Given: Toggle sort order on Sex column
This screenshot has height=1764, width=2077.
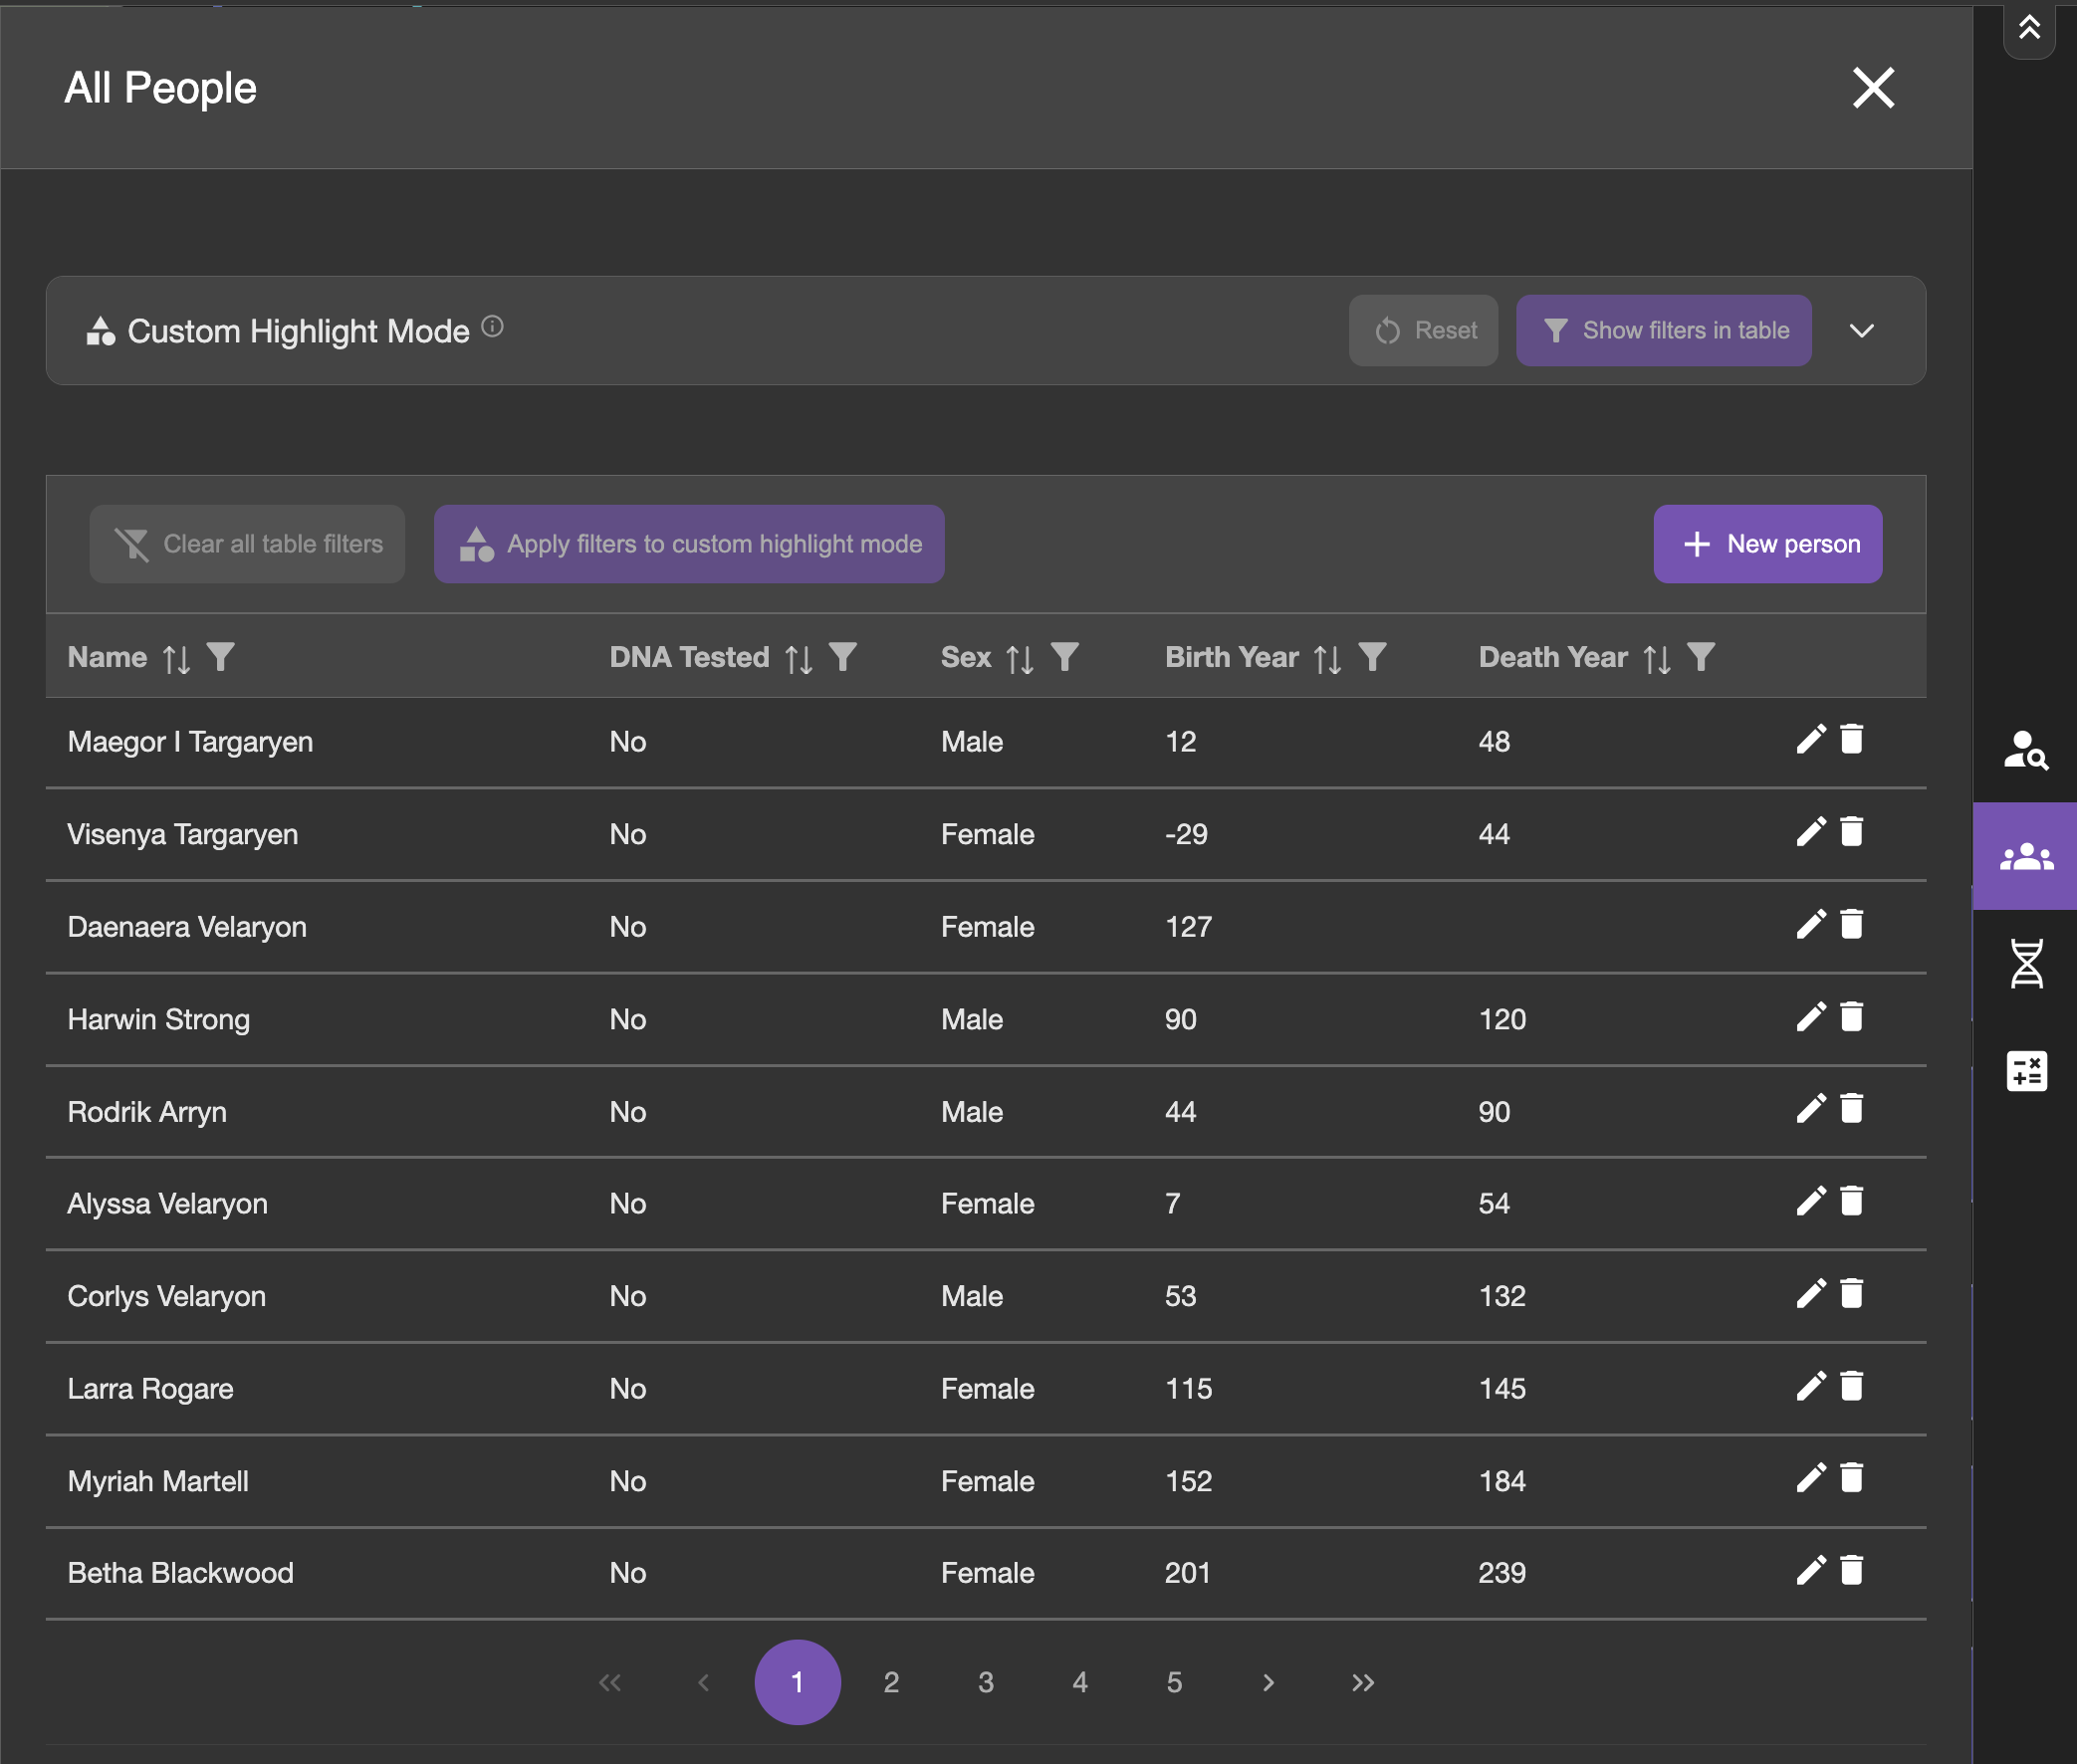Looking at the screenshot, I should click(1019, 659).
